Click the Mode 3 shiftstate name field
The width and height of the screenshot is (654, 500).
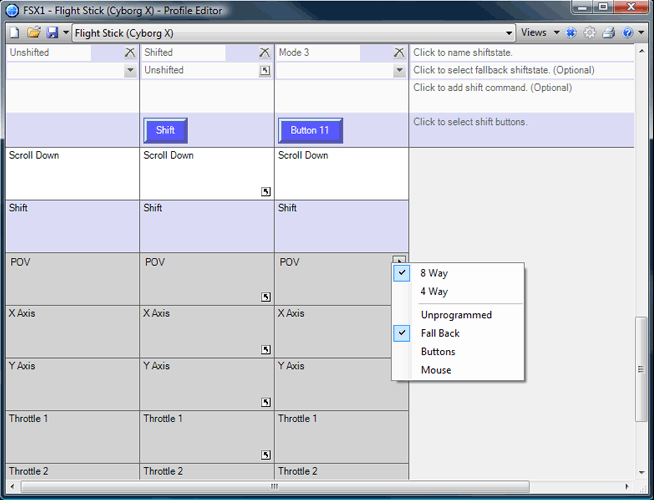(x=318, y=53)
